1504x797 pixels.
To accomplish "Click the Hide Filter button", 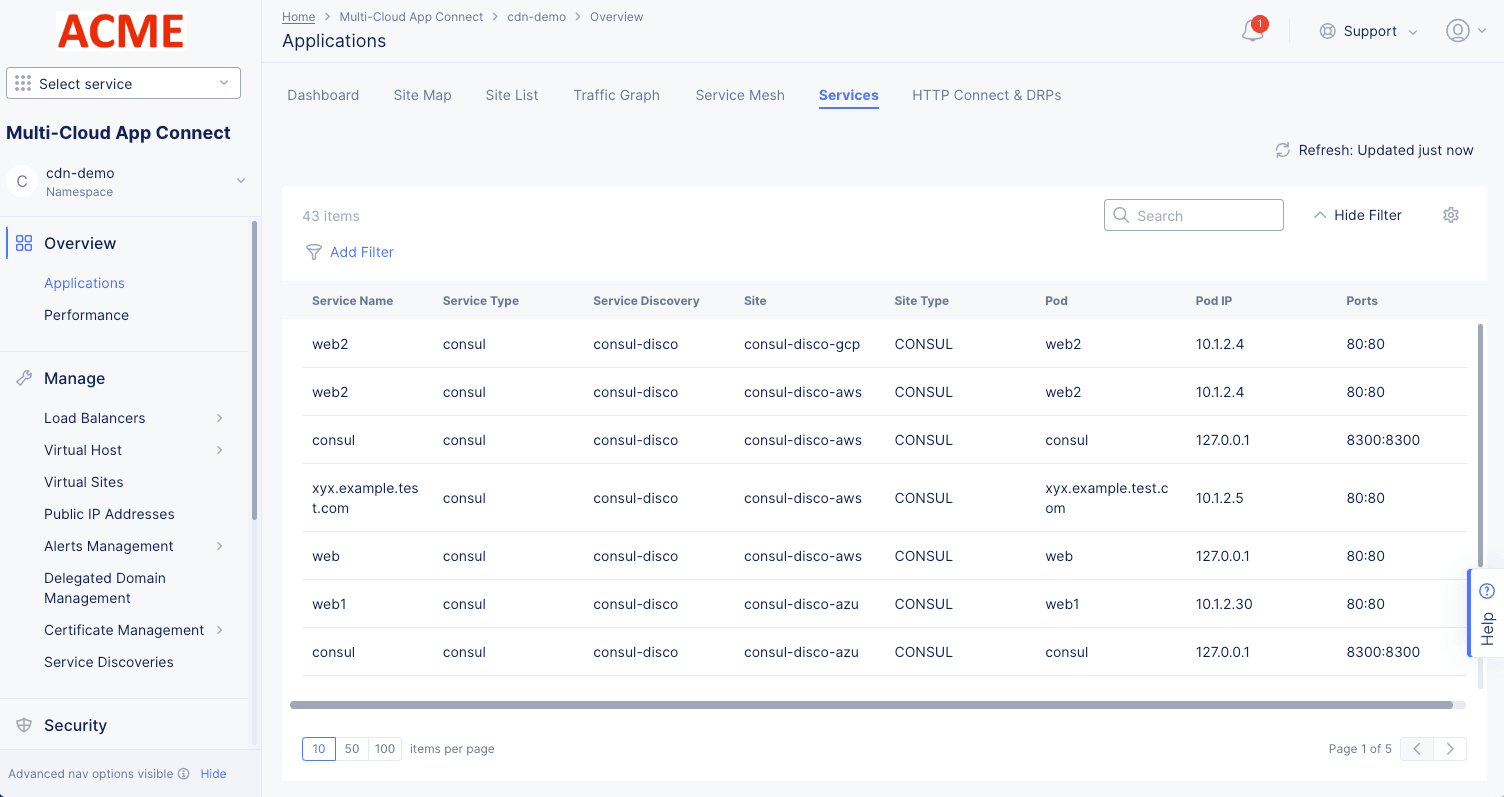I will 1357,215.
